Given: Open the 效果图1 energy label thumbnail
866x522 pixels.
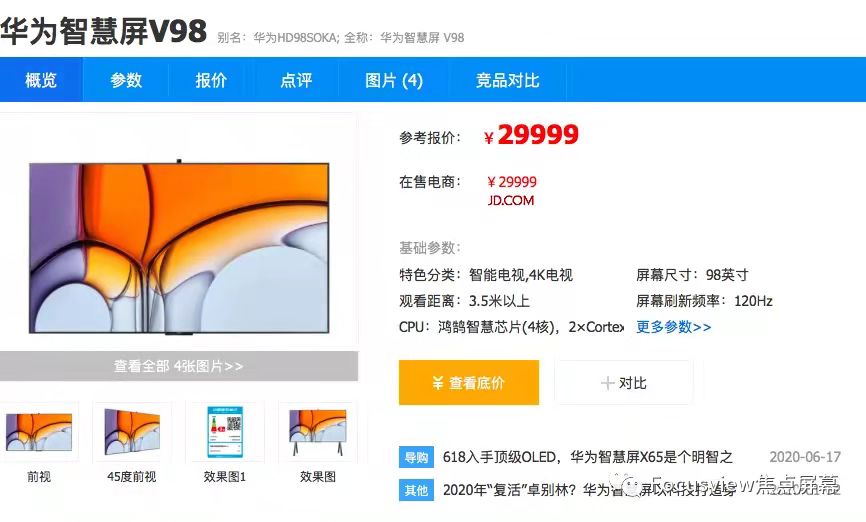Looking at the screenshot, I should (225, 432).
